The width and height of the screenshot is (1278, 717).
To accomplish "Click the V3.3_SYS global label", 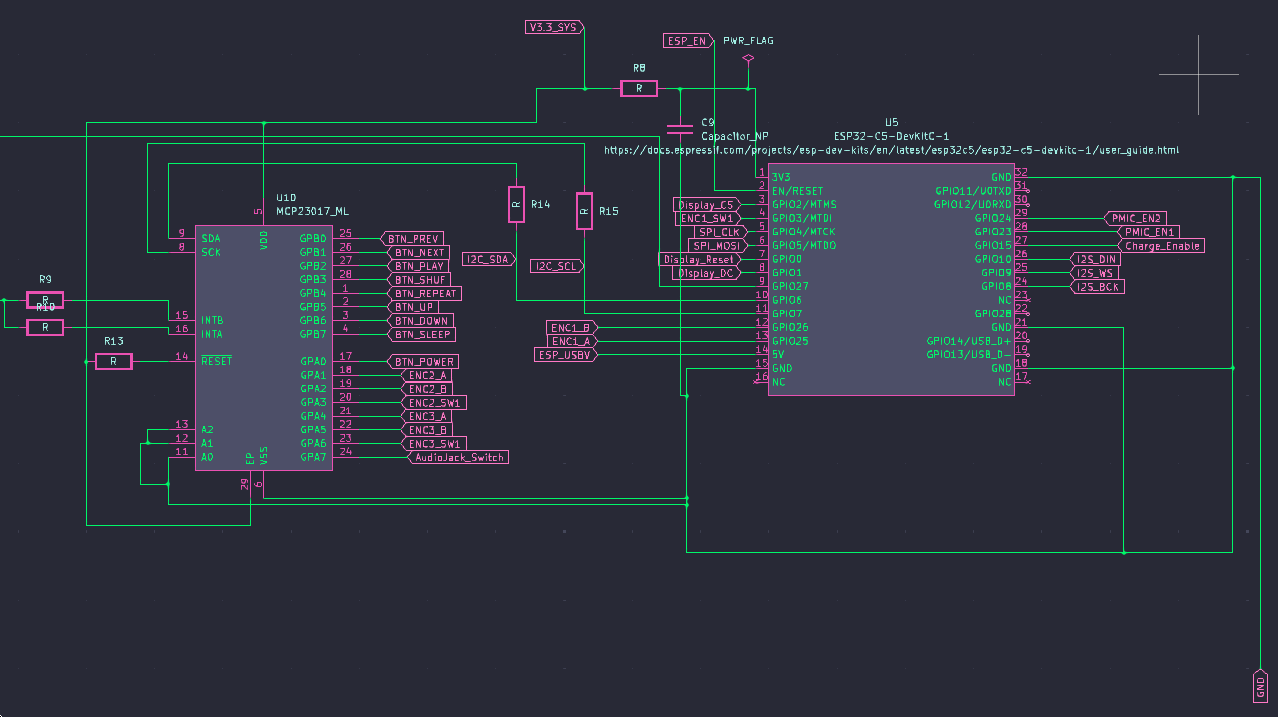I will (556, 27).
